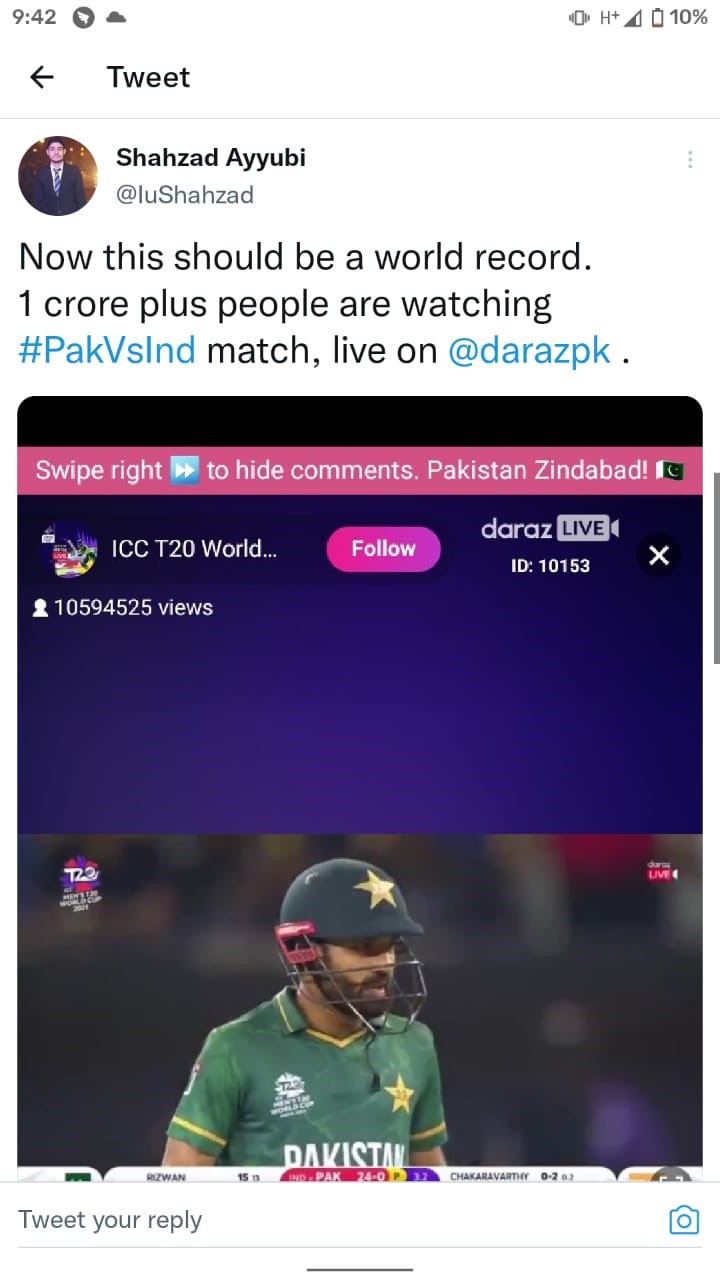Tap the @IuShahzad handle
This screenshot has height=1280, width=720.
click(x=185, y=195)
